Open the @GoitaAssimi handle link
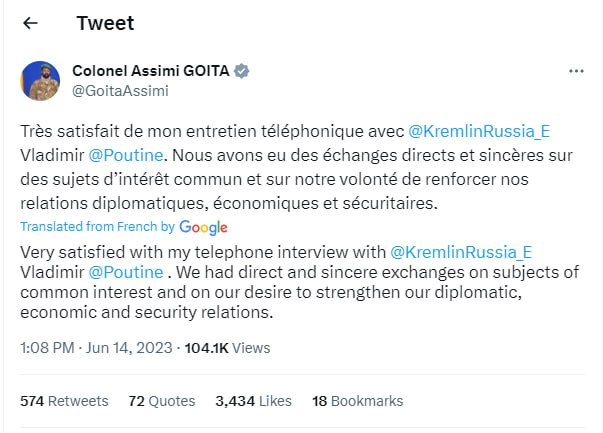The image size is (603, 433). coord(120,90)
